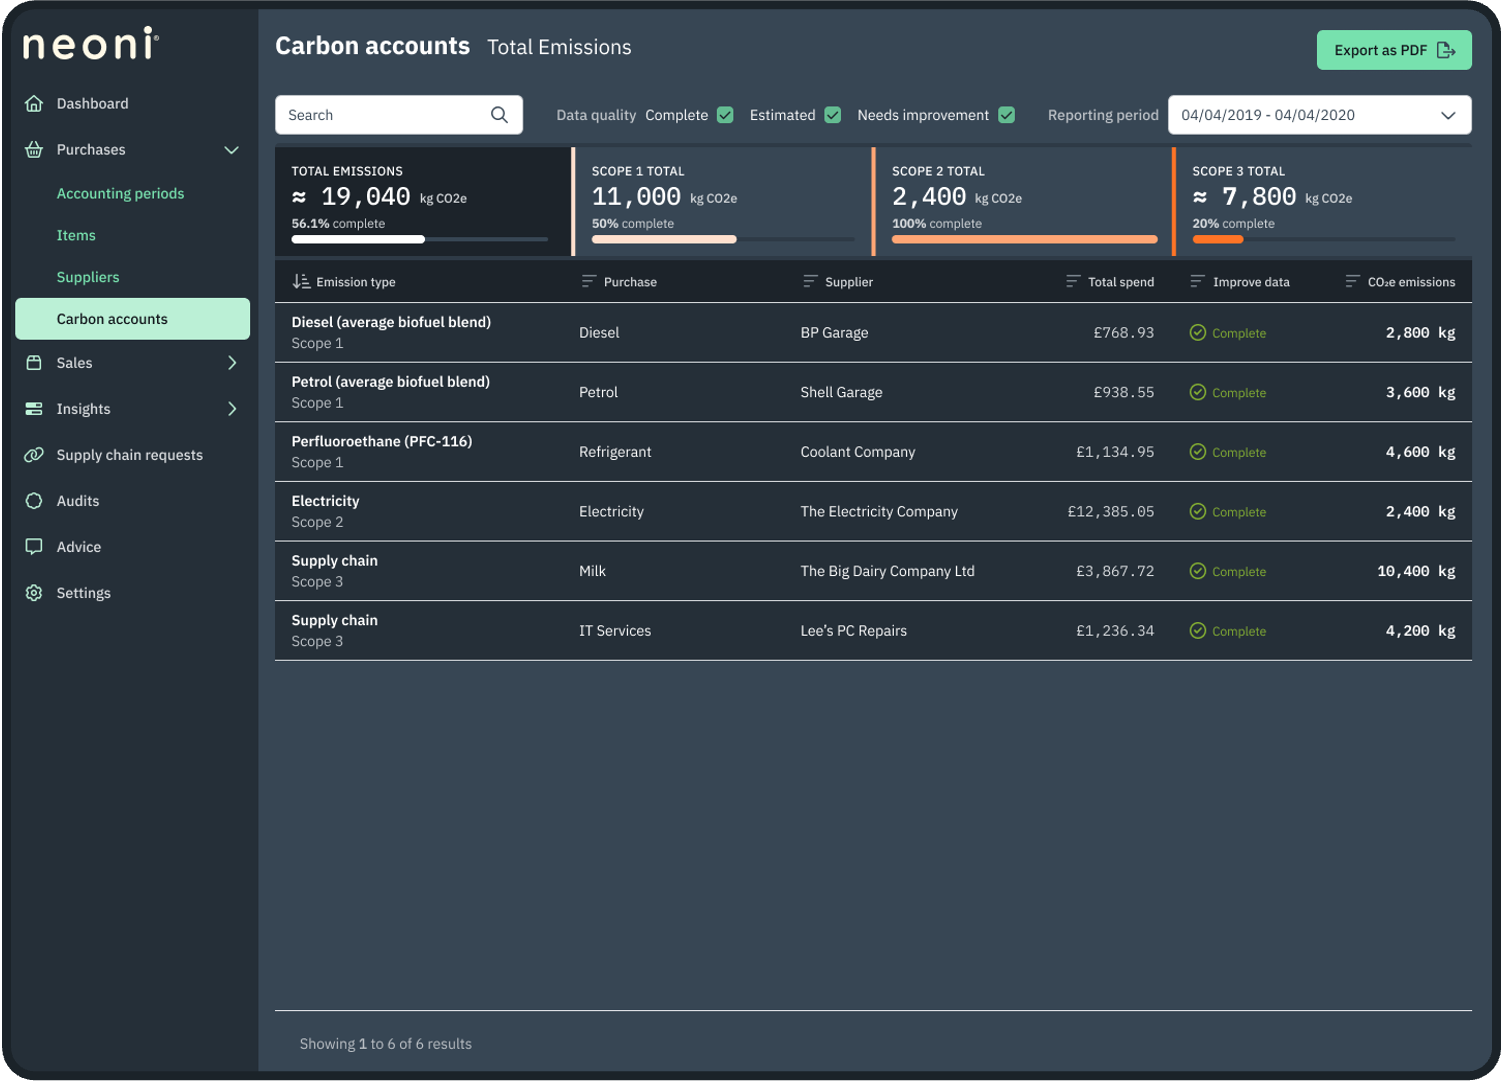This screenshot has height=1081, width=1503.
Task: Open Supply chain requests page
Action: point(129,455)
